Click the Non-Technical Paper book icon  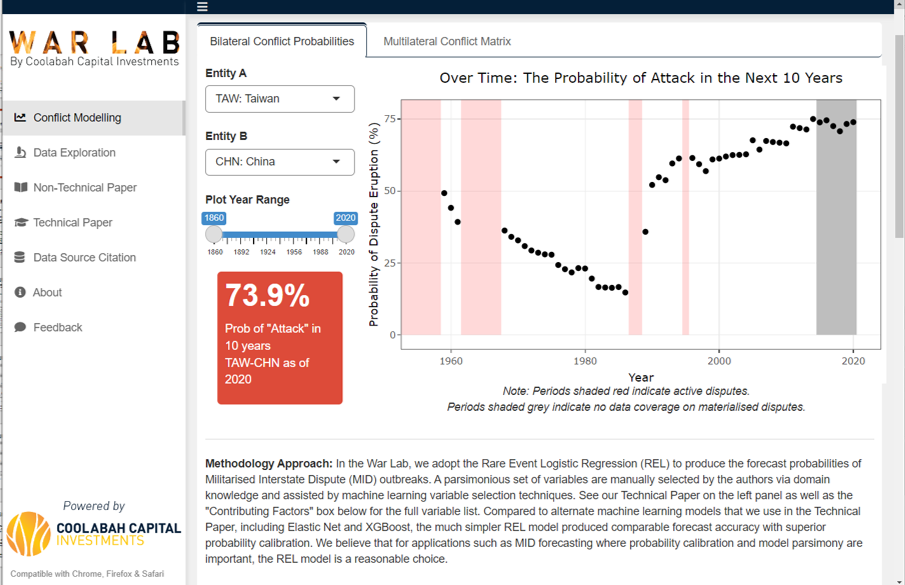tap(20, 188)
